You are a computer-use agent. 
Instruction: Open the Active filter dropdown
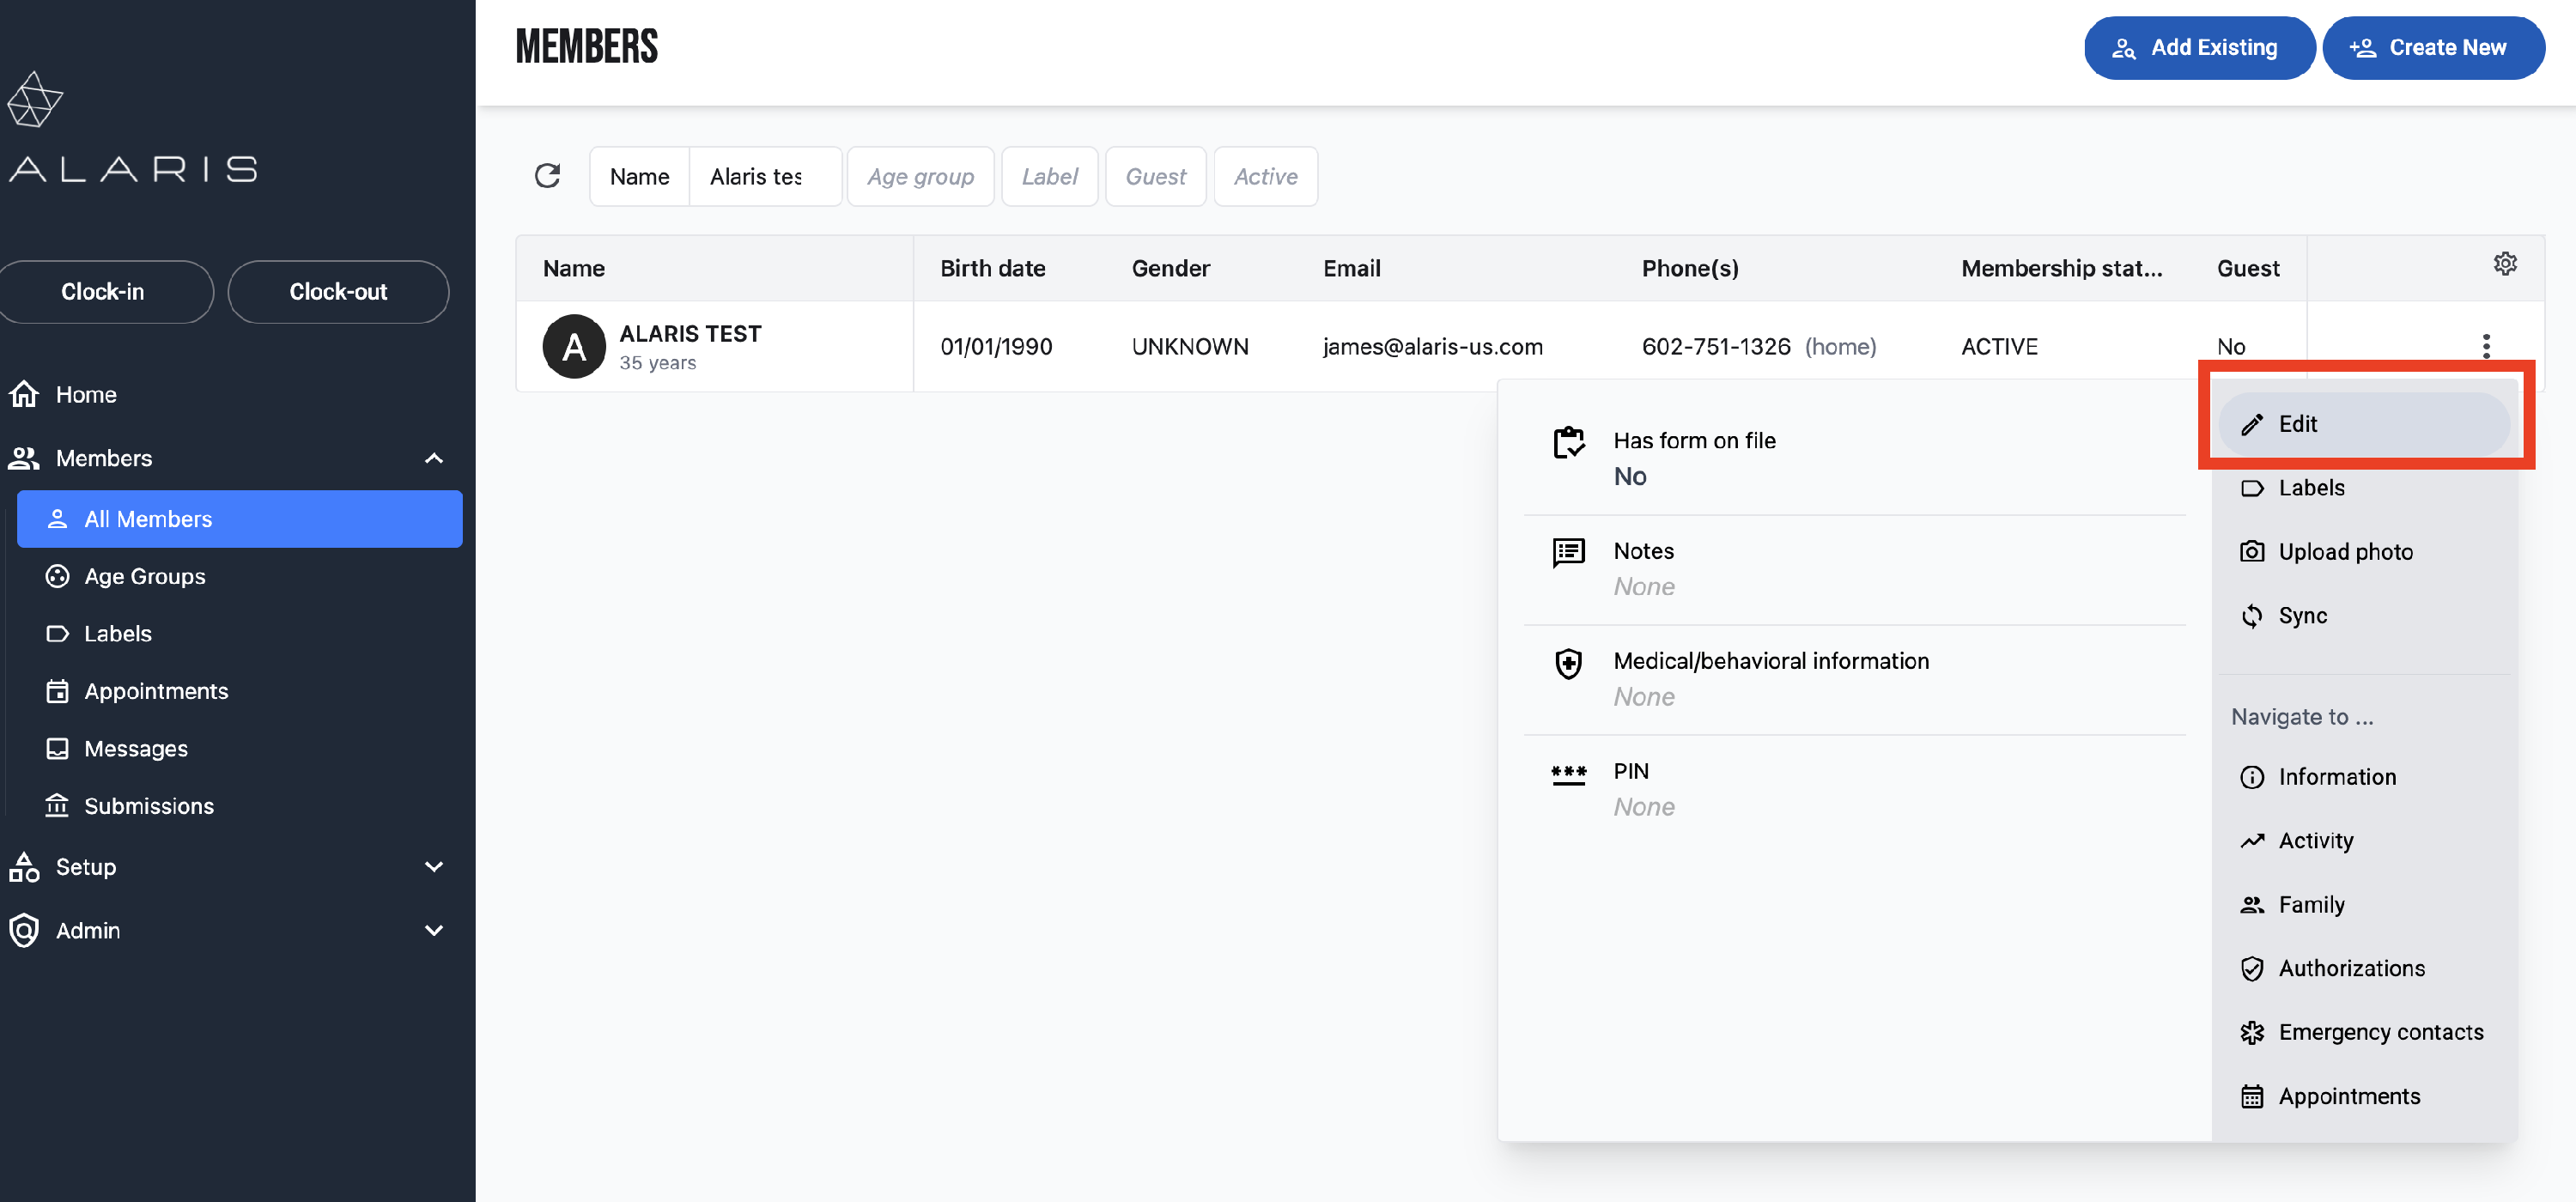pyautogui.click(x=1265, y=176)
